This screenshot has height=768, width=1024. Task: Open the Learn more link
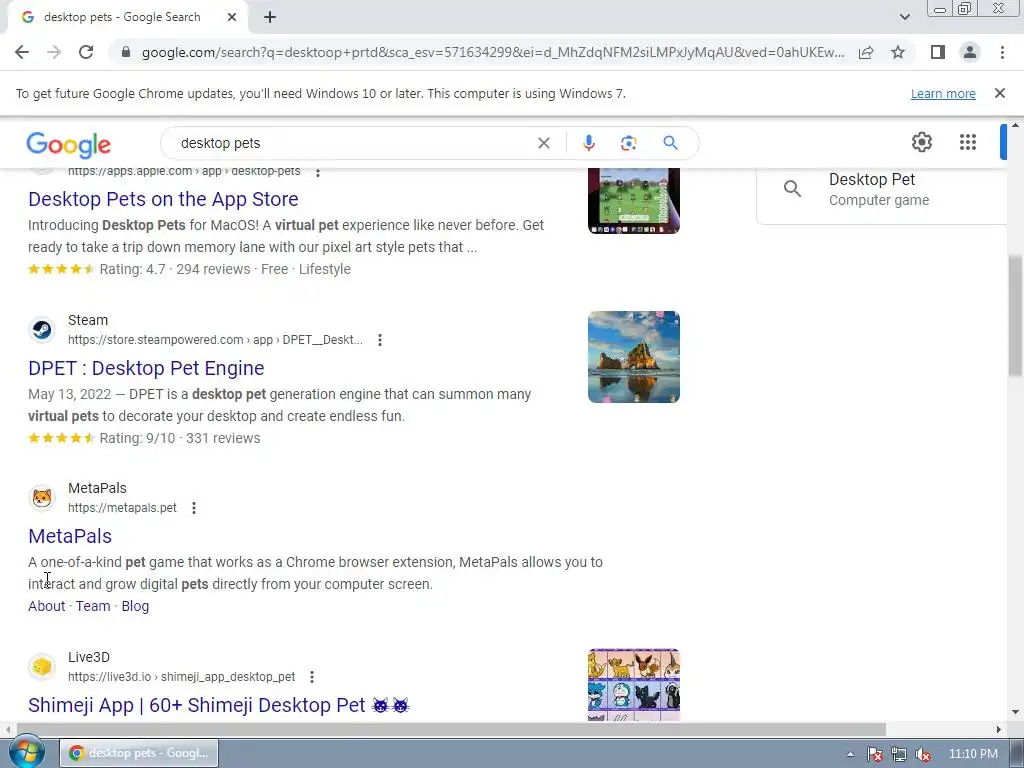tap(943, 93)
